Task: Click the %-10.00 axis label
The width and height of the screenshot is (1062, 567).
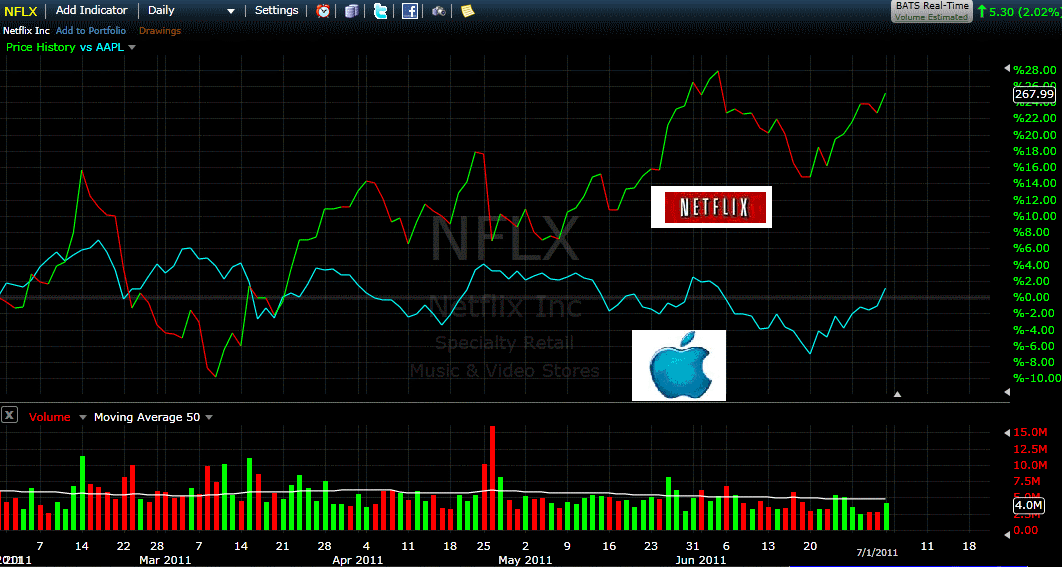Action: pyautogui.click(x=1036, y=378)
